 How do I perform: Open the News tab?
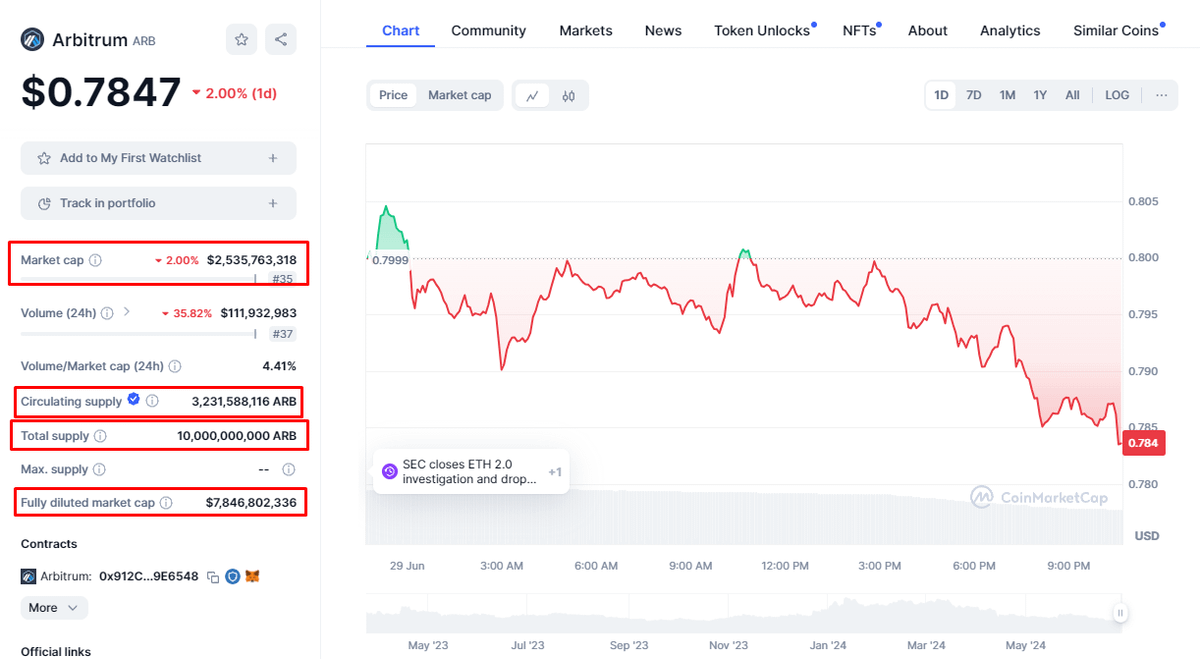click(x=663, y=30)
